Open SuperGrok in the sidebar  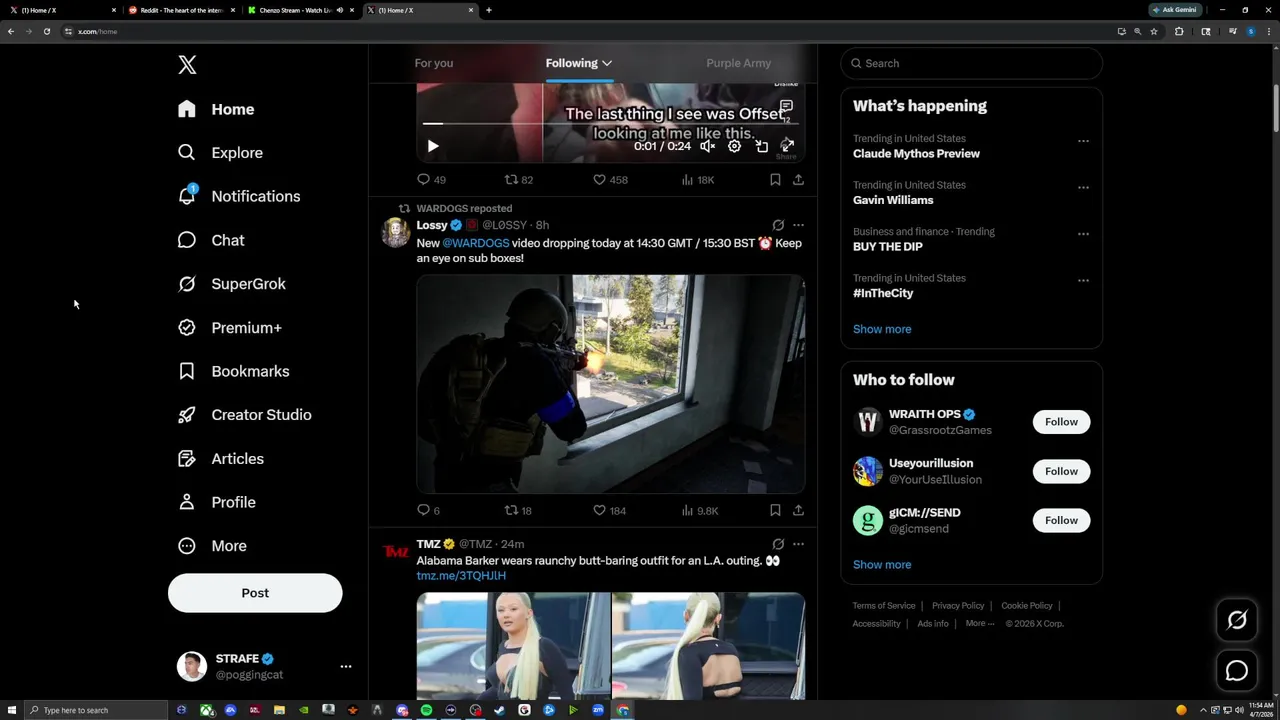(232, 284)
